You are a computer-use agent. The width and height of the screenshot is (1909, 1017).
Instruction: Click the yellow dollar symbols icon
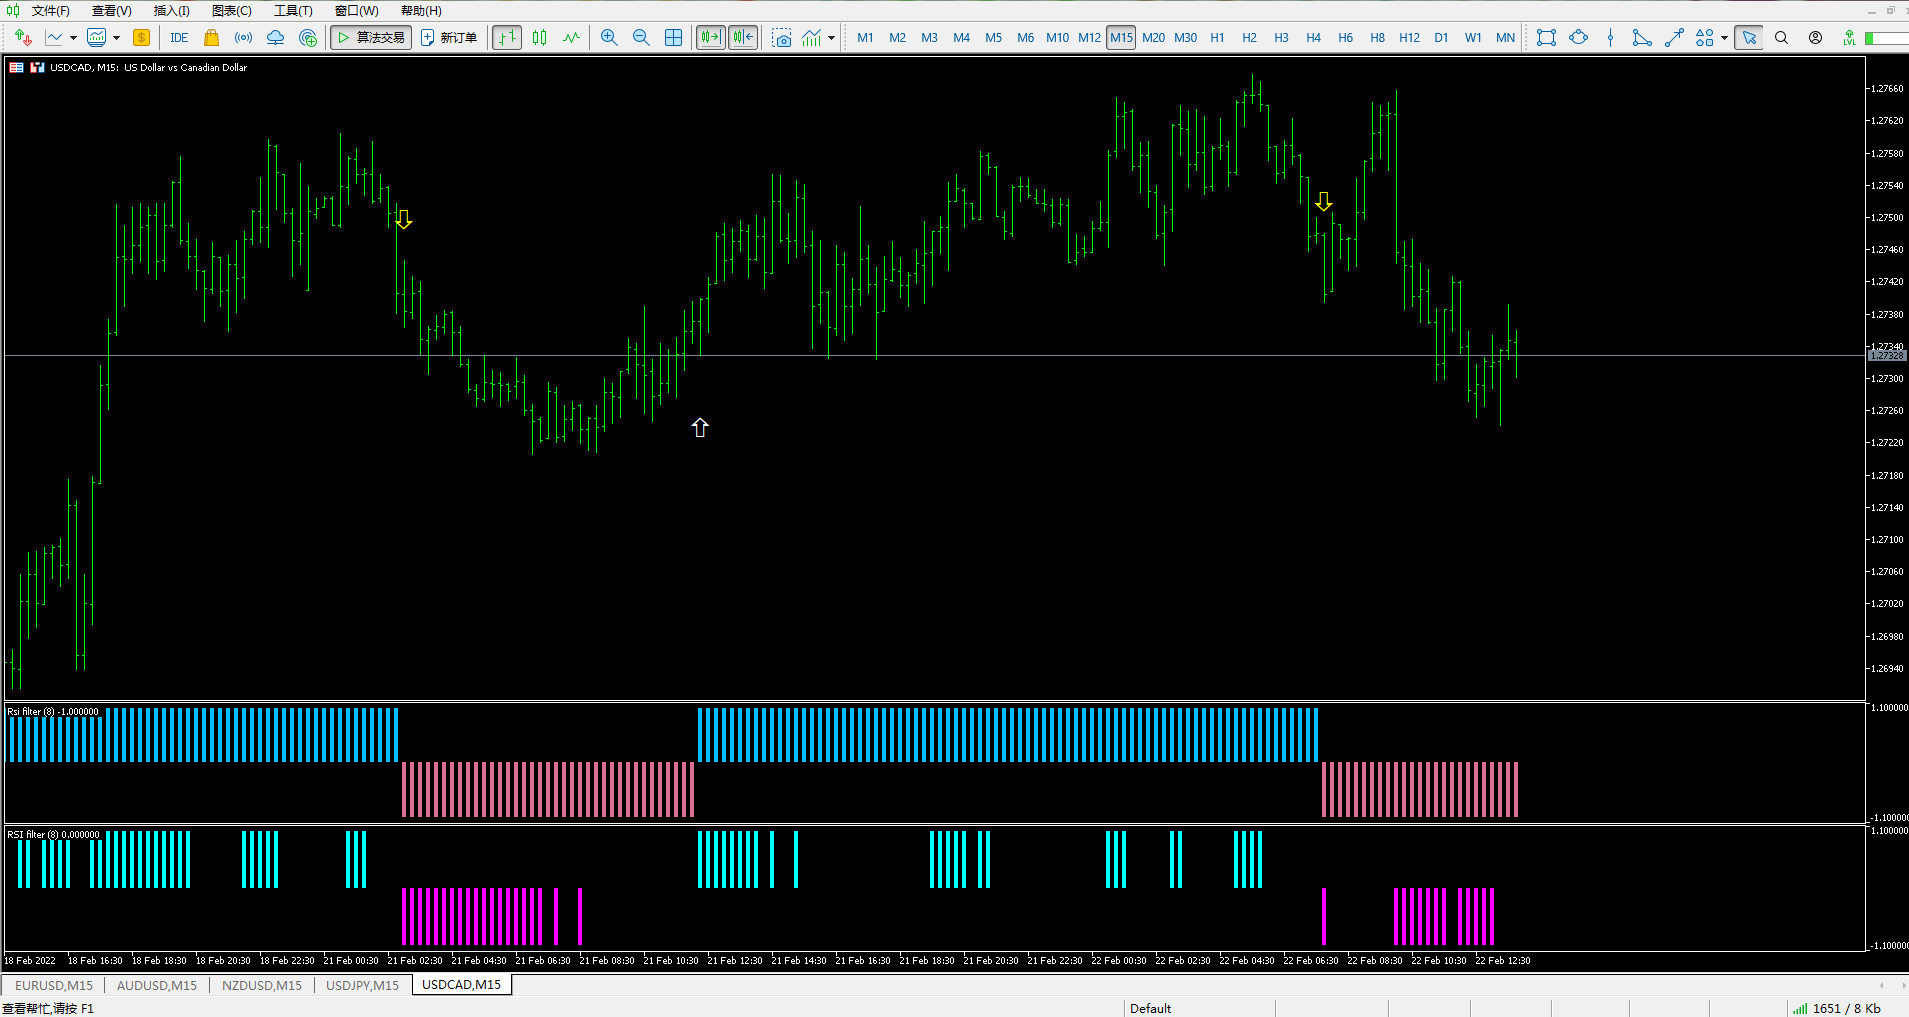pos(141,38)
